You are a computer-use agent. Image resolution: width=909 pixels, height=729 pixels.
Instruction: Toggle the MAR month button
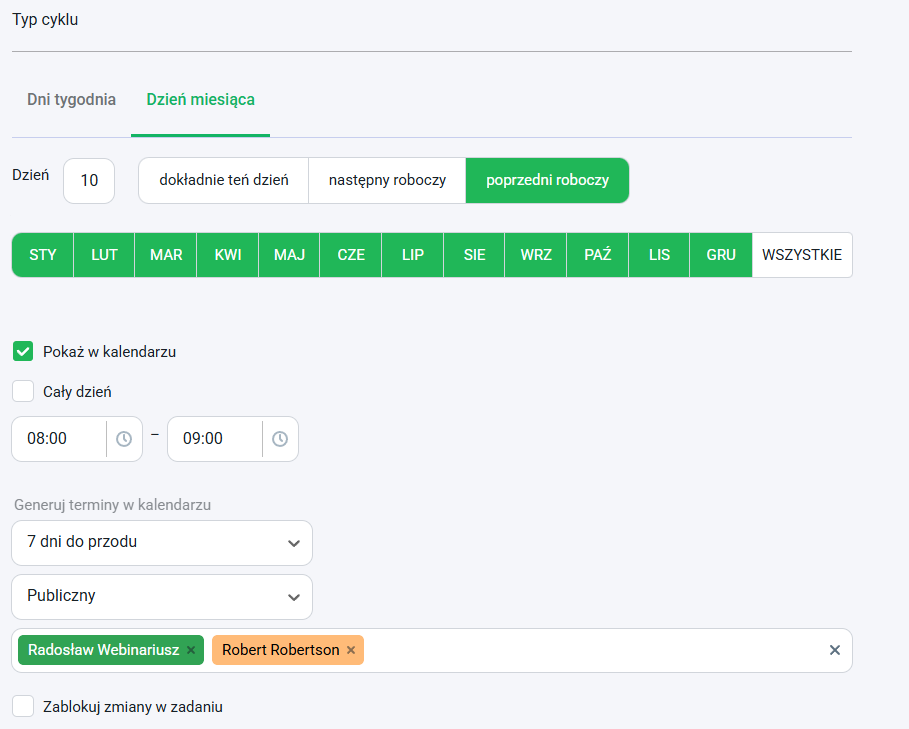(166, 255)
